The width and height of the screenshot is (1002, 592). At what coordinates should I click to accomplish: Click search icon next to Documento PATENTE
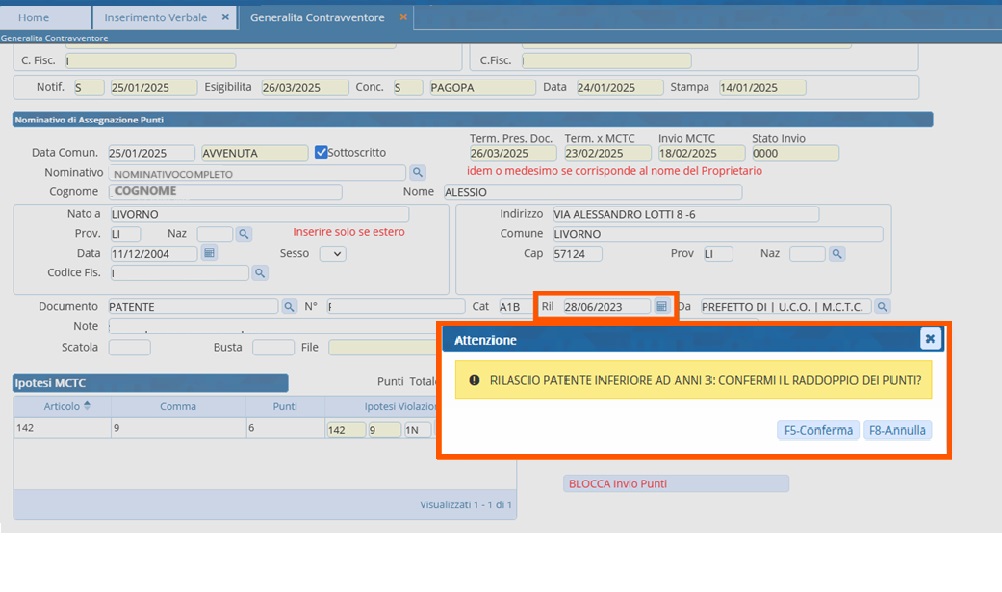coord(289,307)
